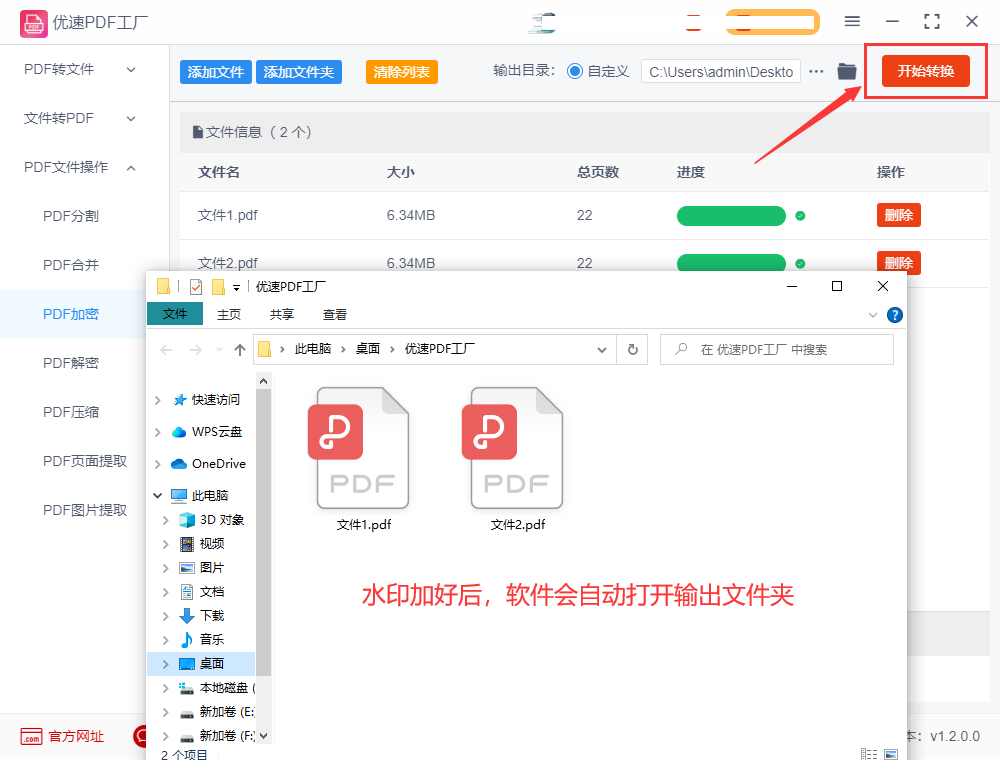Open 共享 tab in Explorer ribbon
The width and height of the screenshot is (1000, 760).
[x=282, y=314]
